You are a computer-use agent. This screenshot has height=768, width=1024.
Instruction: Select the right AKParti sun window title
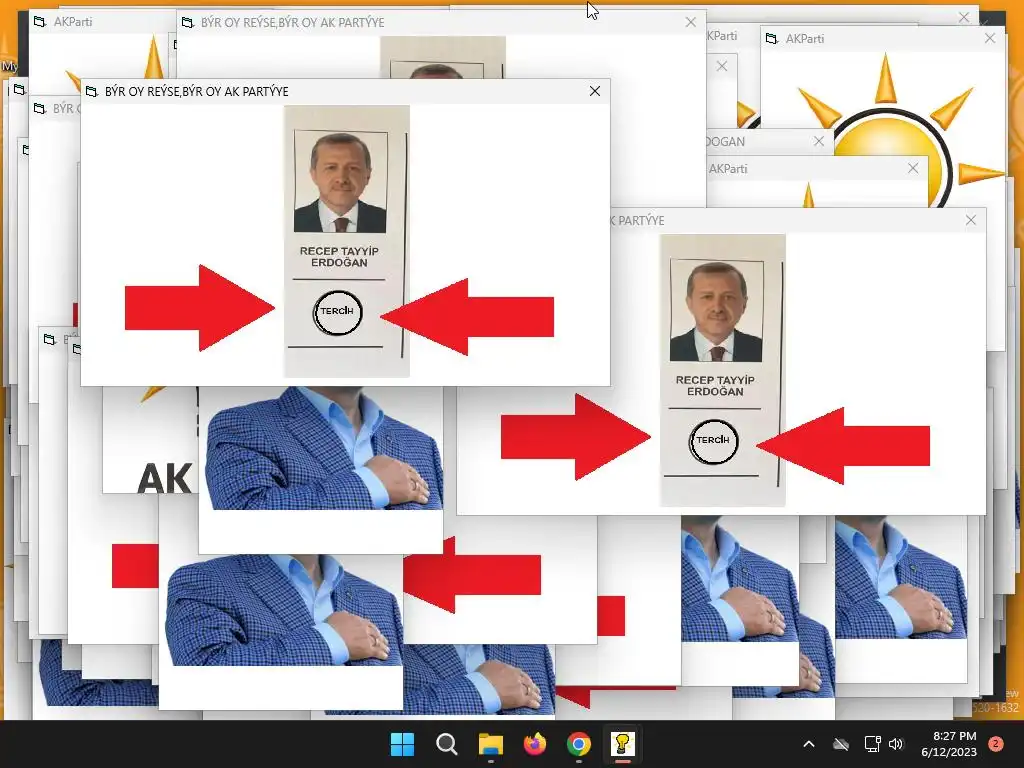[805, 39]
